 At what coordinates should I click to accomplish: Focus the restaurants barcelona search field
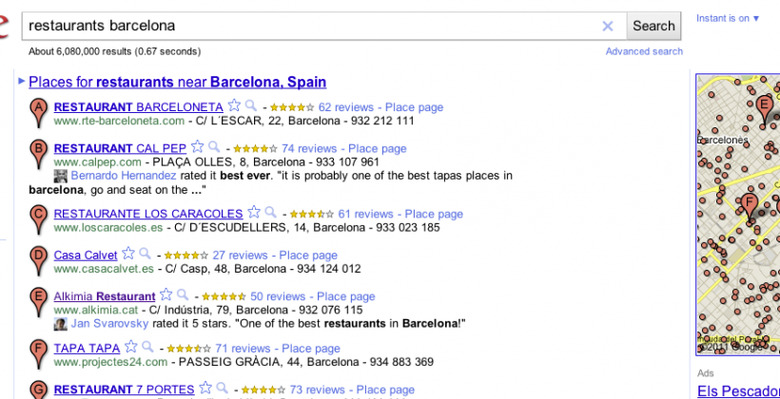point(311,26)
